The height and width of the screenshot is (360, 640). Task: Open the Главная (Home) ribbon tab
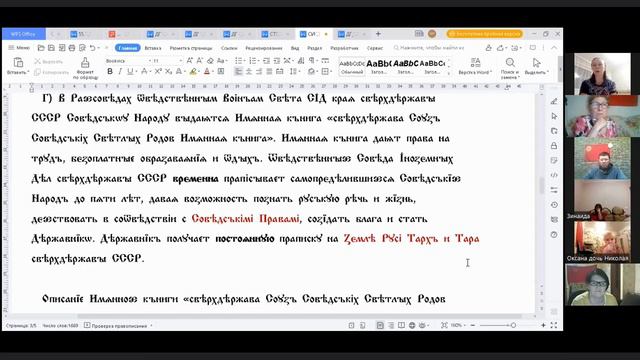pos(127,48)
